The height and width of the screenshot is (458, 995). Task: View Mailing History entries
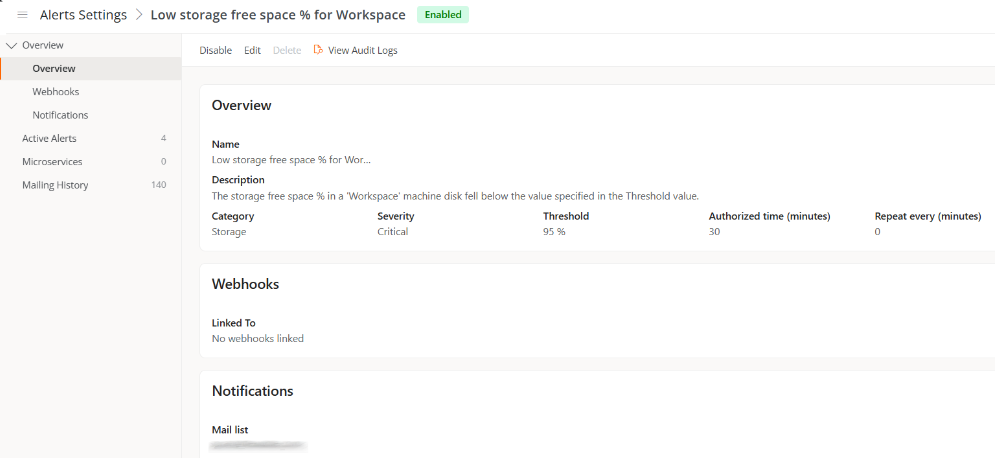point(55,185)
